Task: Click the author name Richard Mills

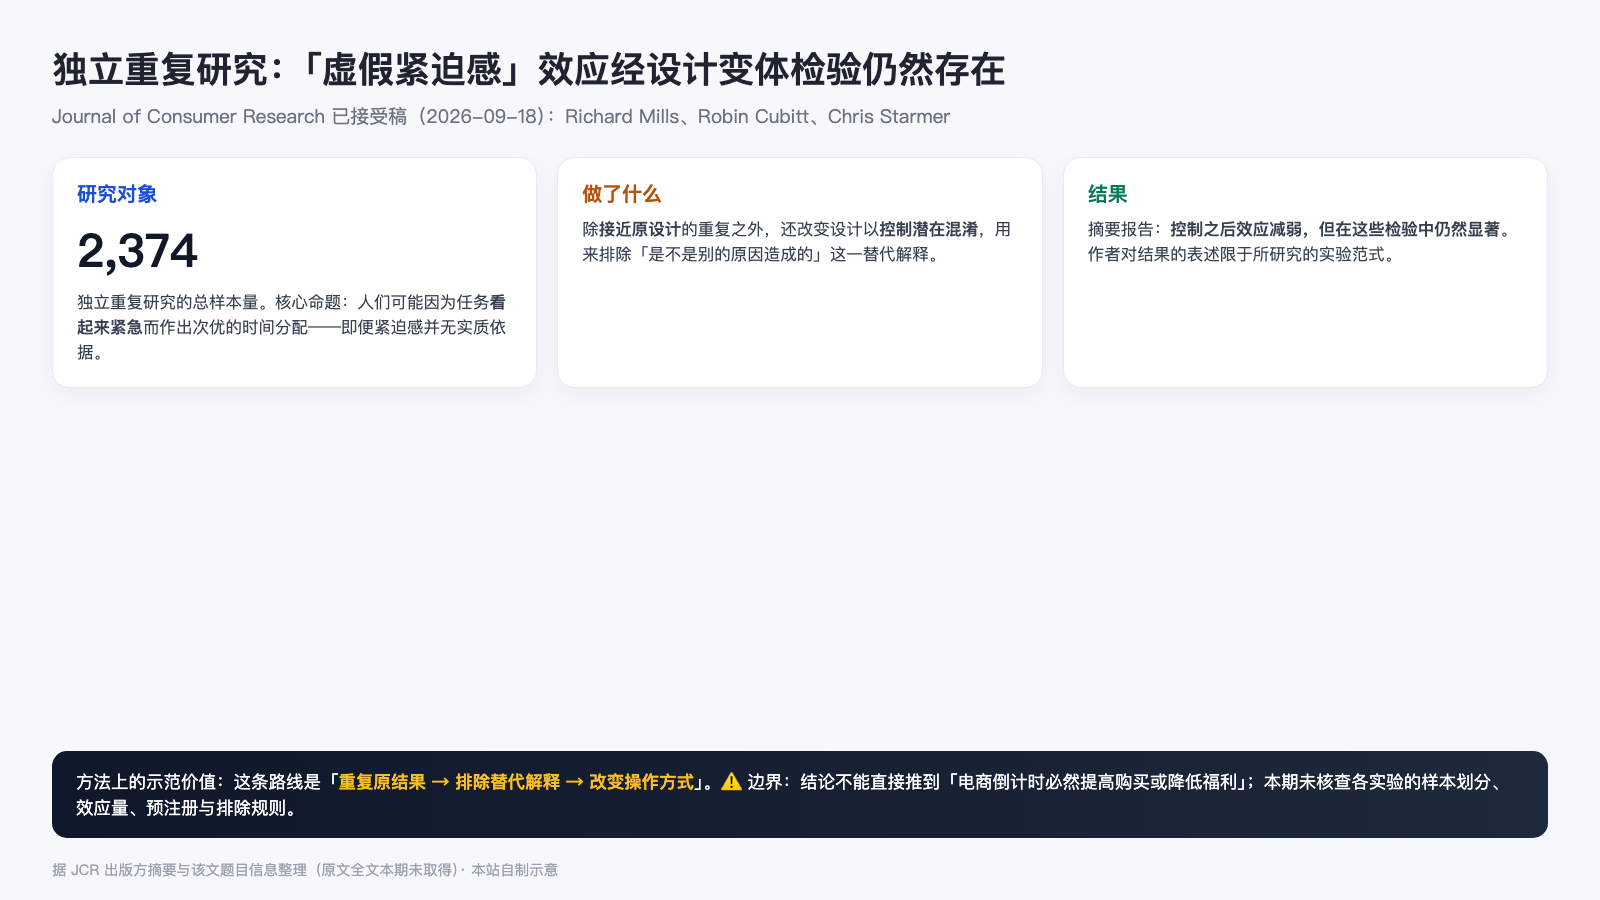Action: pyautogui.click(x=622, y=116)
